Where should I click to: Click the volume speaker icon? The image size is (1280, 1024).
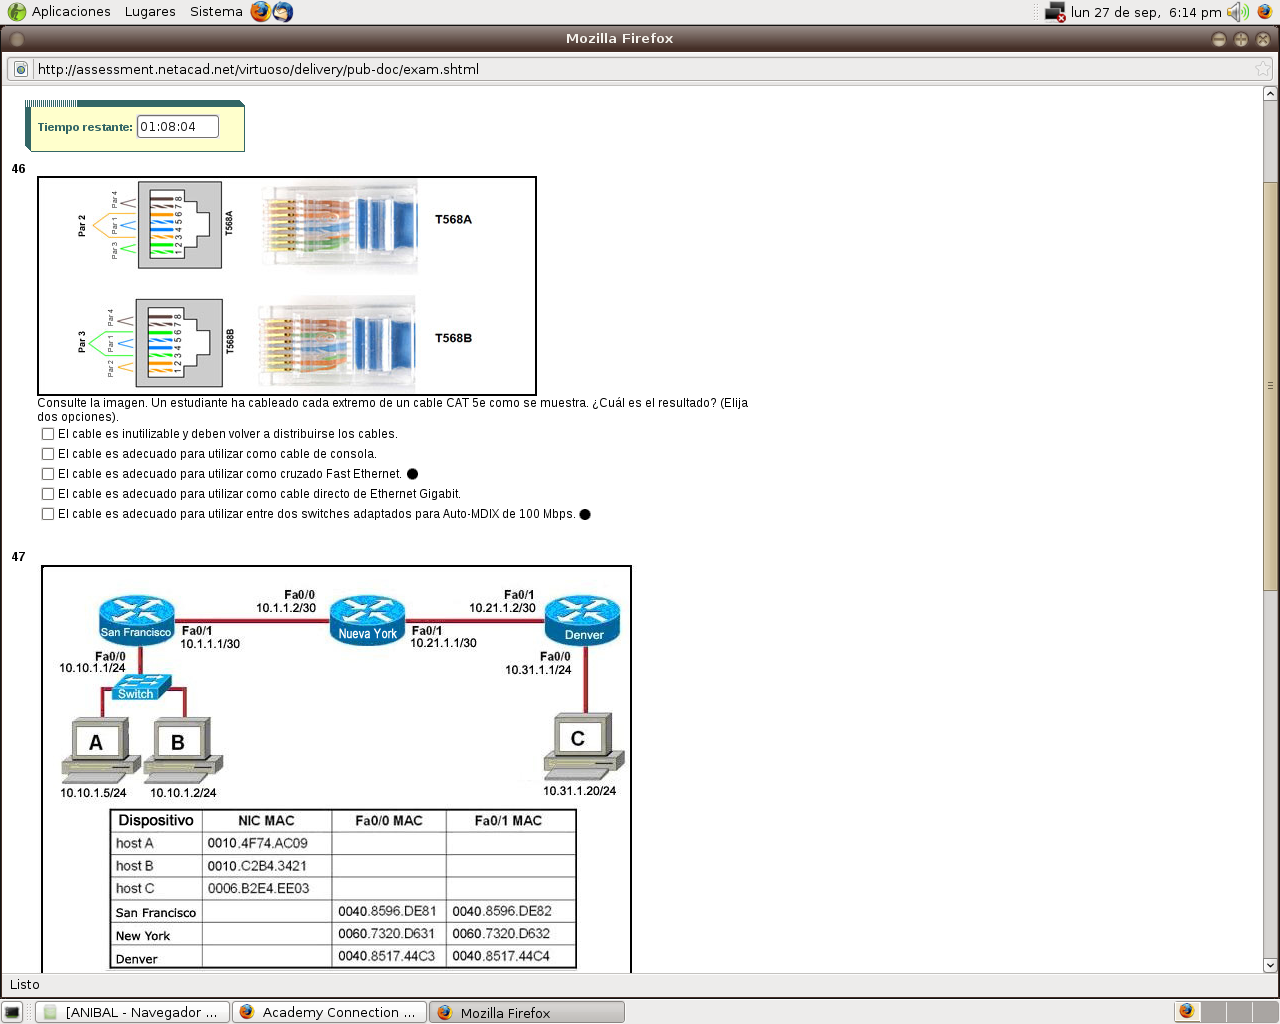point(1238,12)
